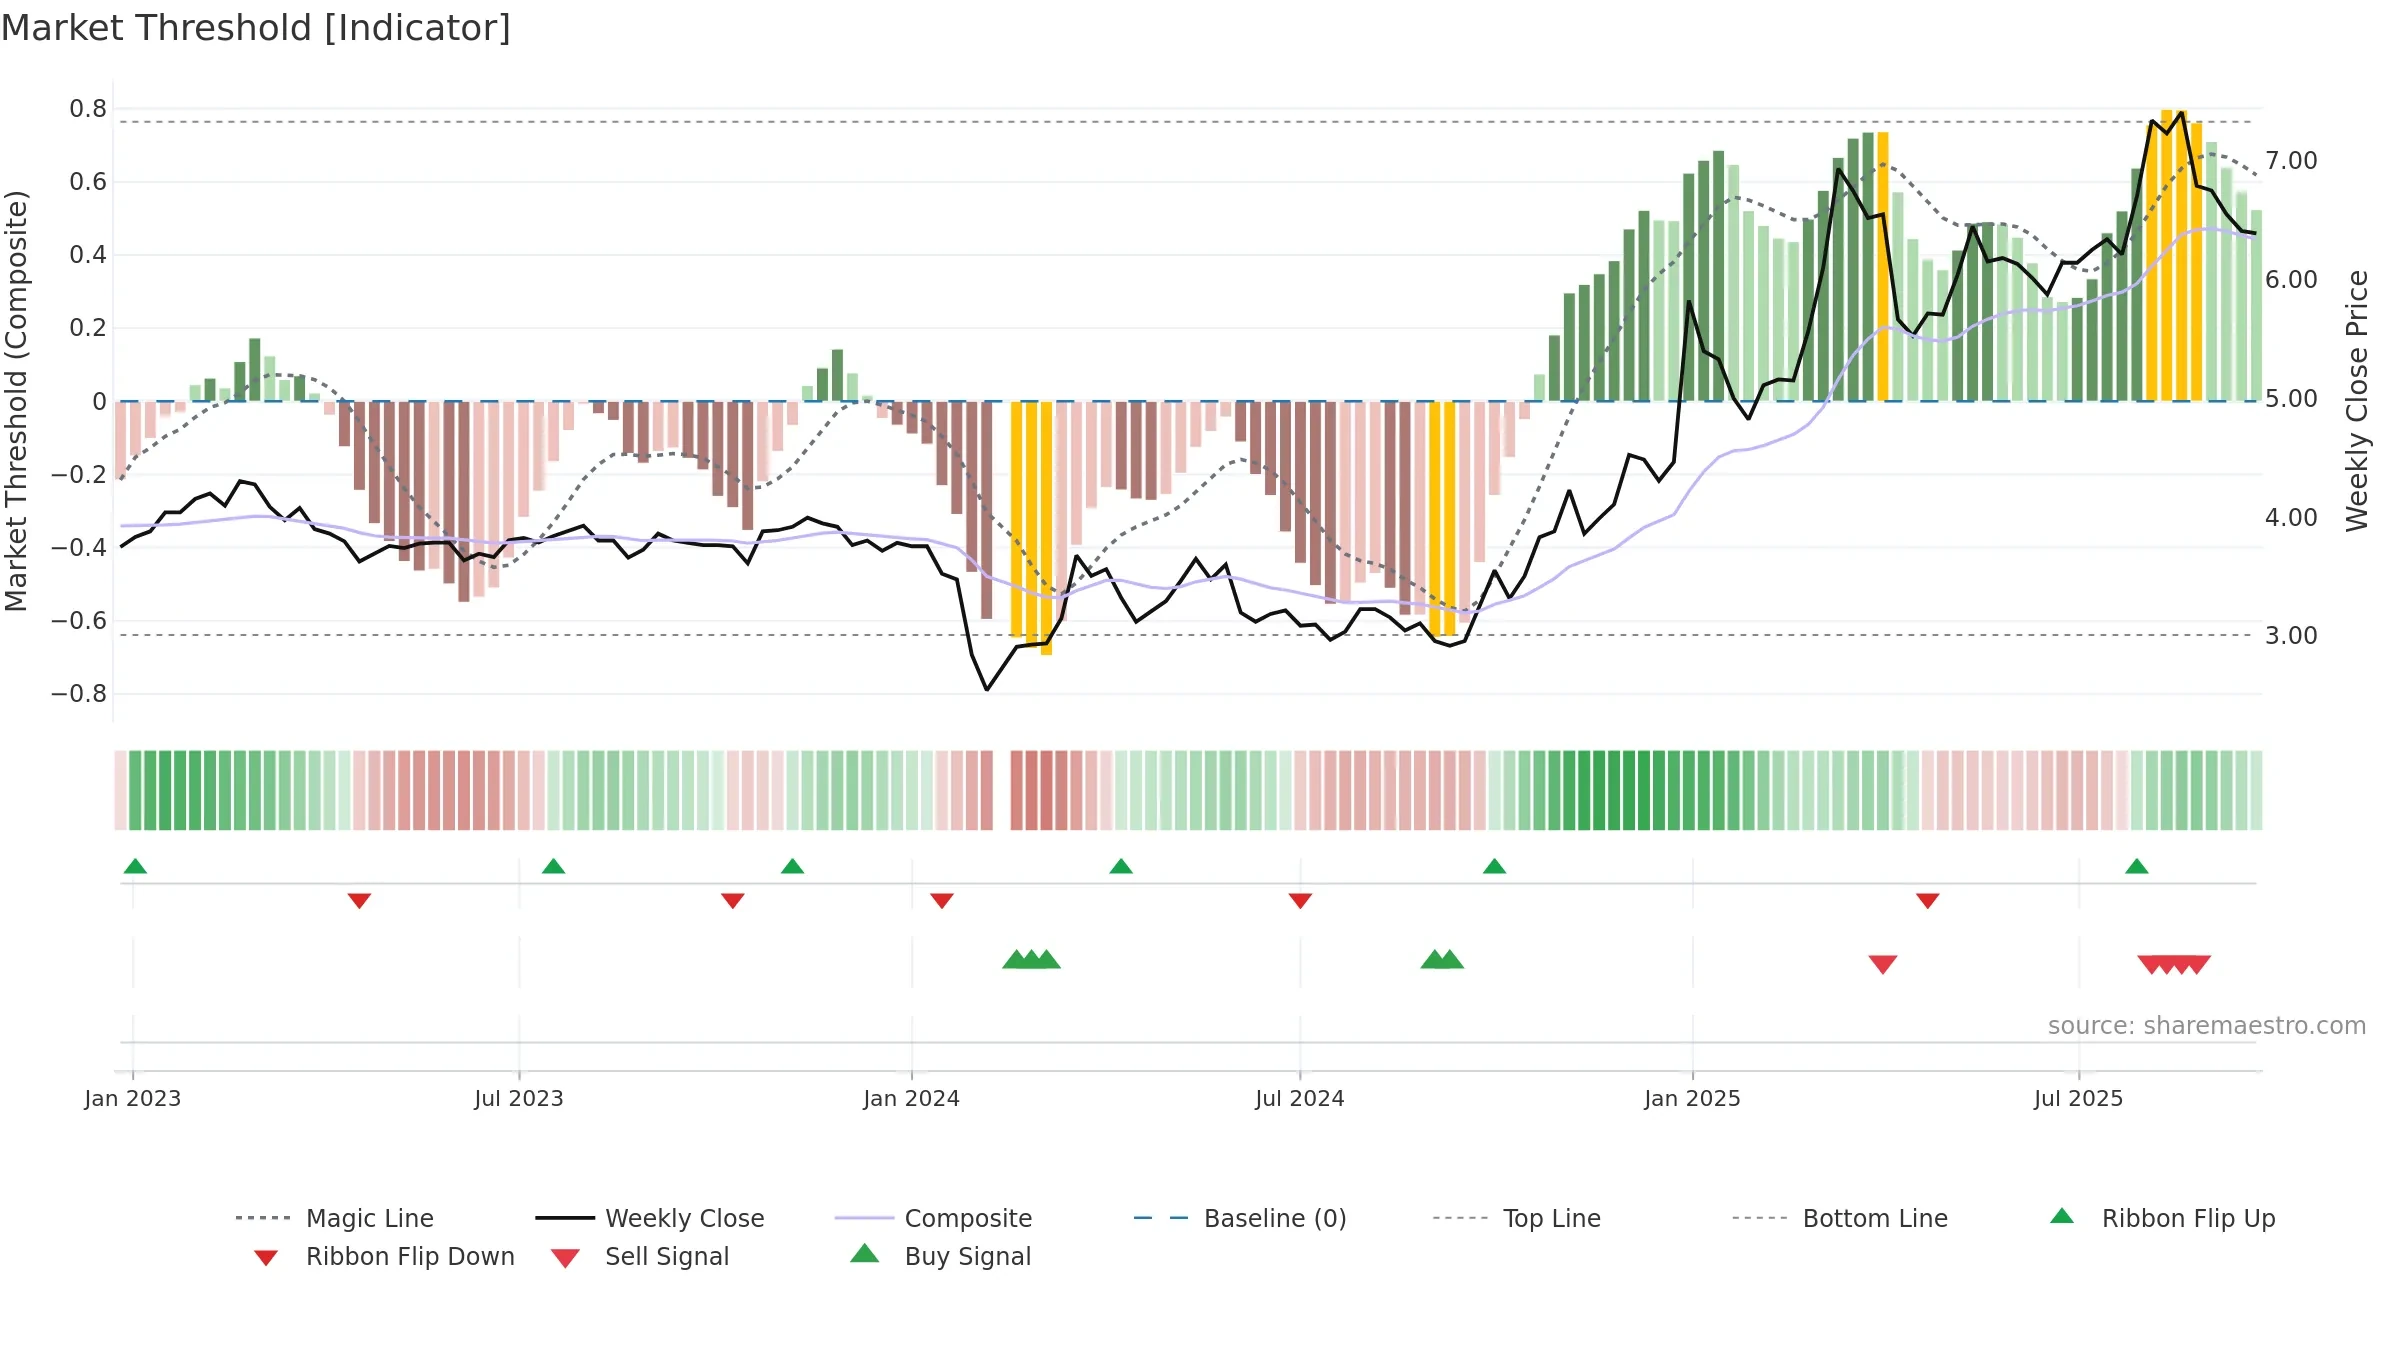
Task: Click the green flip-up triangle near Nov 2023
Action: coord(792,866)
